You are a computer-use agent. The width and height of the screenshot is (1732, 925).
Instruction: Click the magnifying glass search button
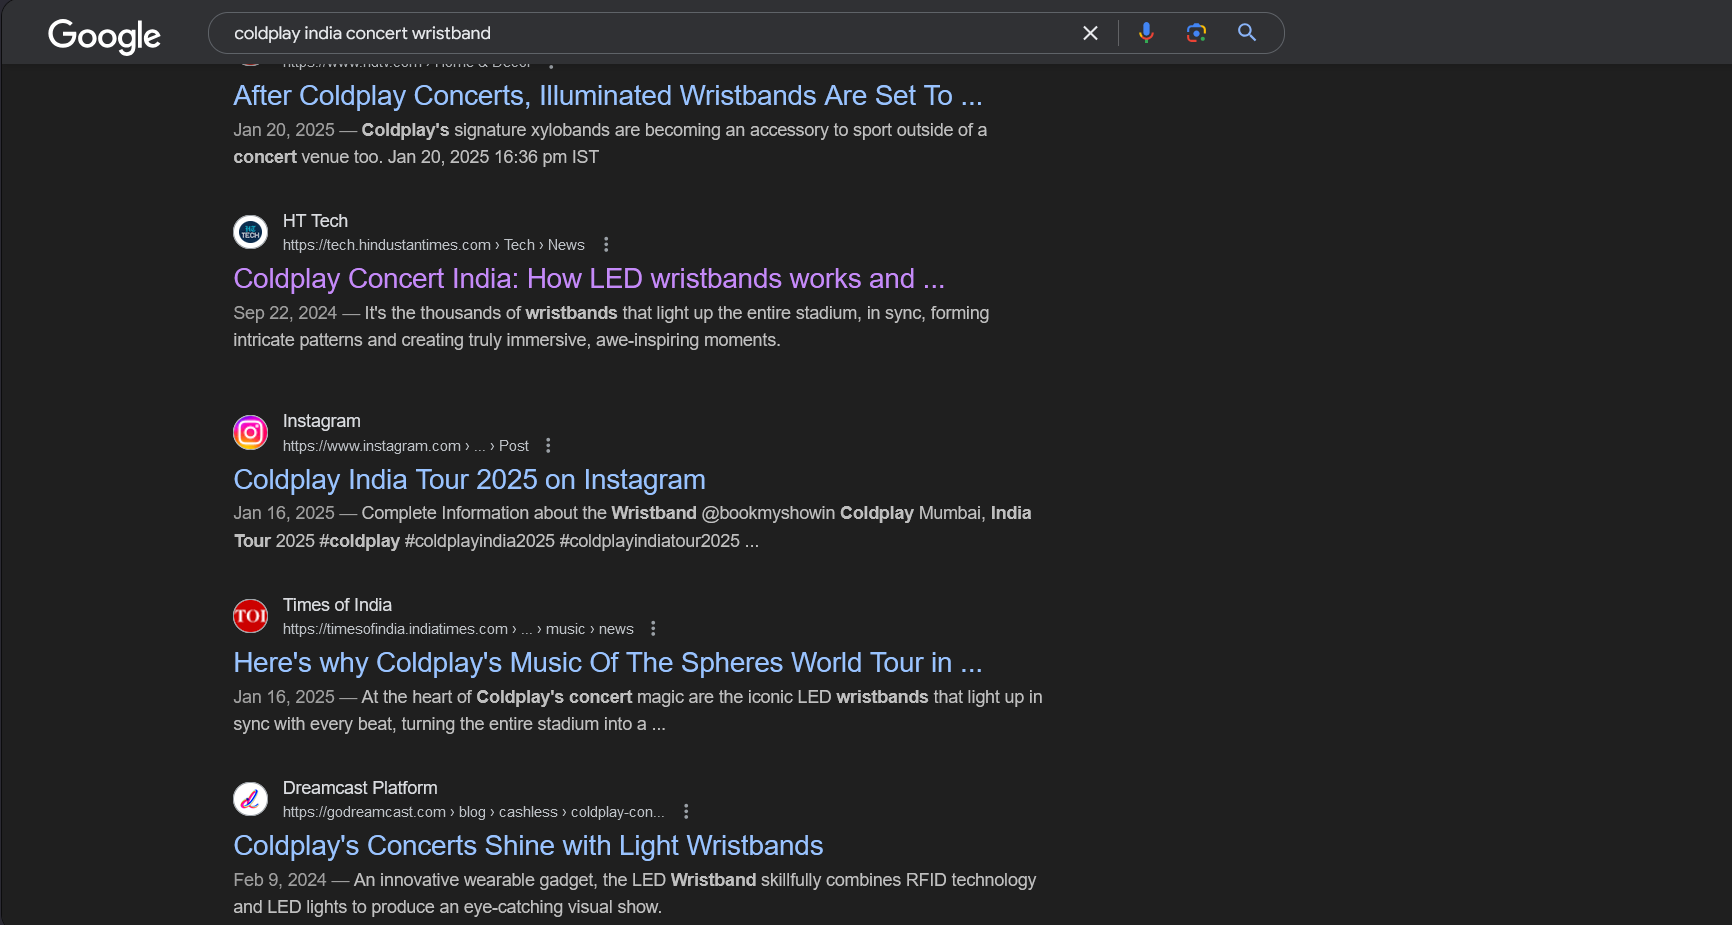point(1247,33)
